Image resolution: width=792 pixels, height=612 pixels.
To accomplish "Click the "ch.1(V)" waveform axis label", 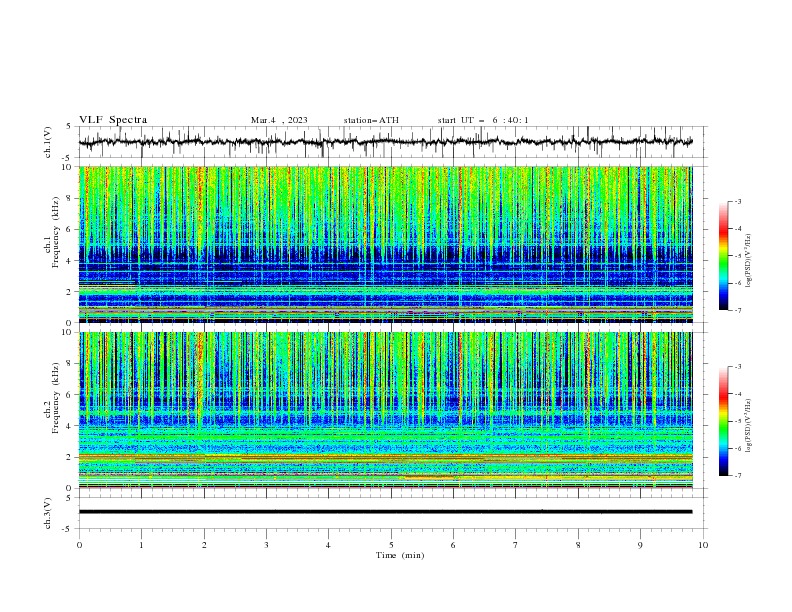I will tap(48, 142).
